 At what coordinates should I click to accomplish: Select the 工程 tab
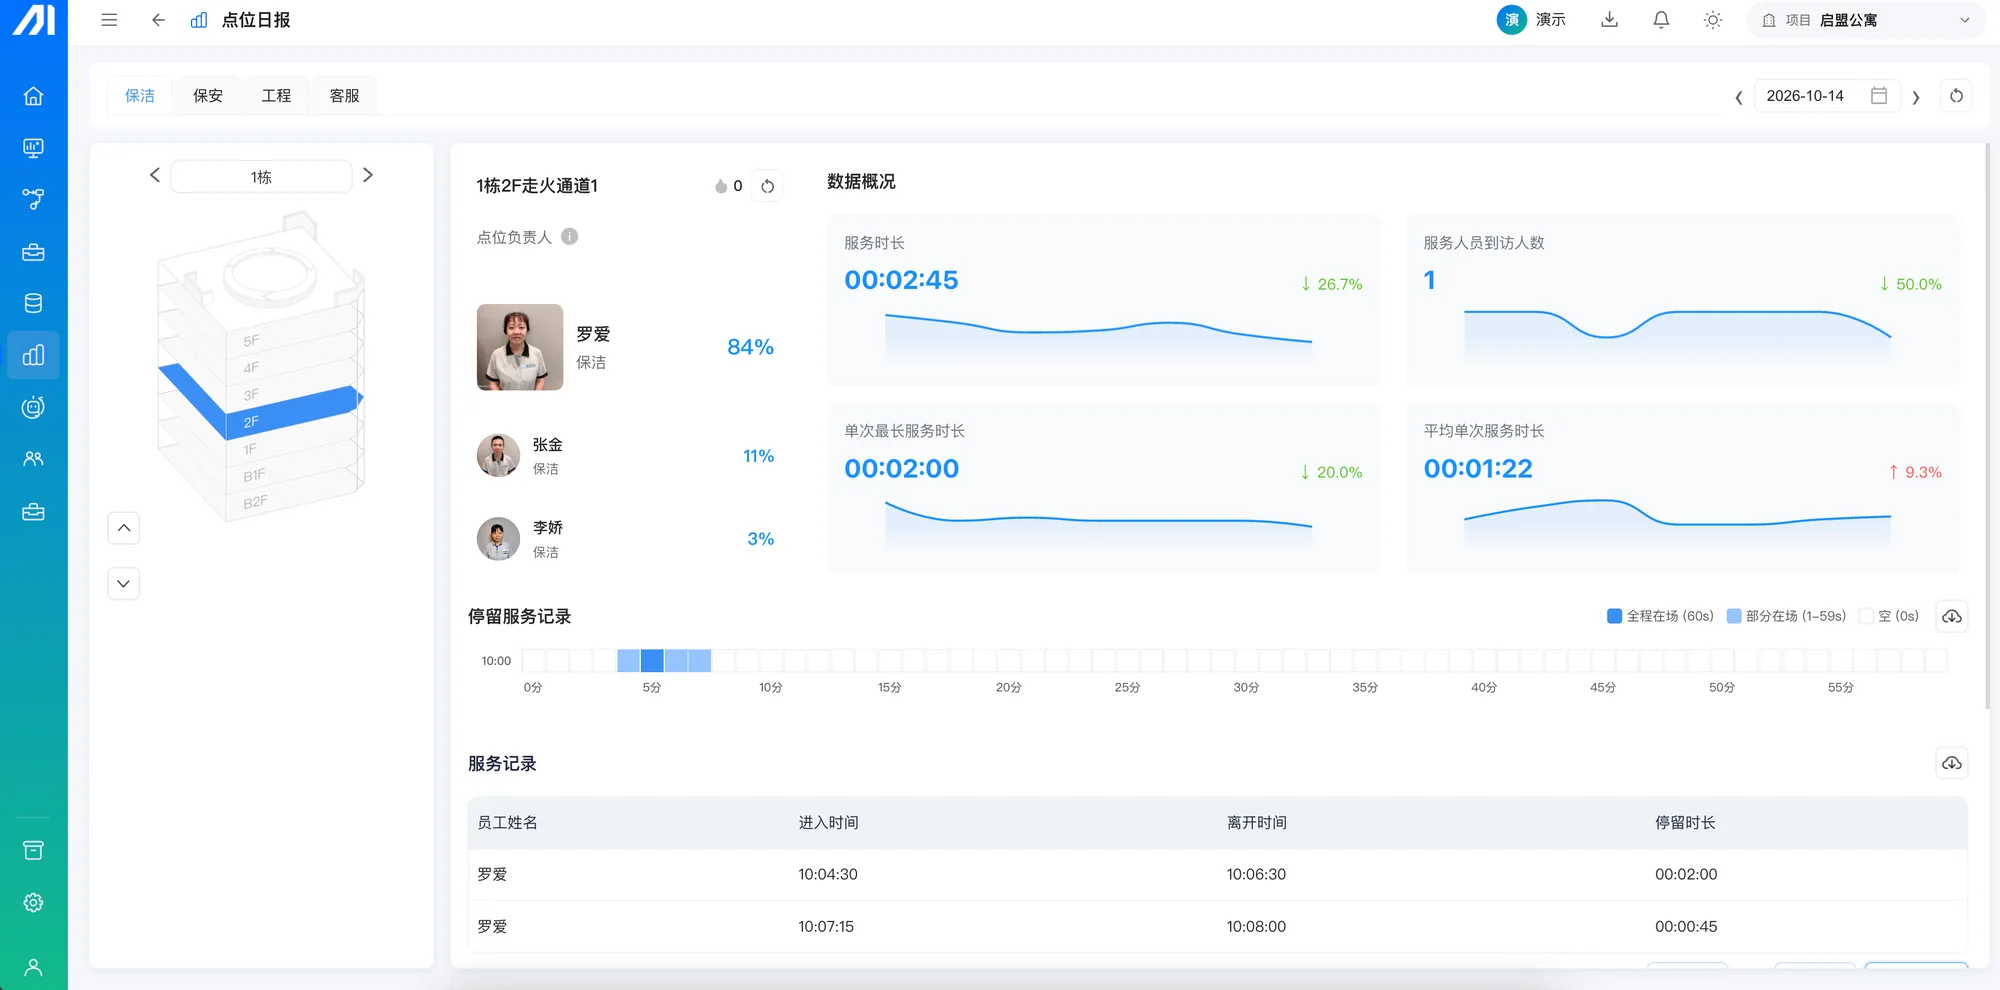point(276,96)
